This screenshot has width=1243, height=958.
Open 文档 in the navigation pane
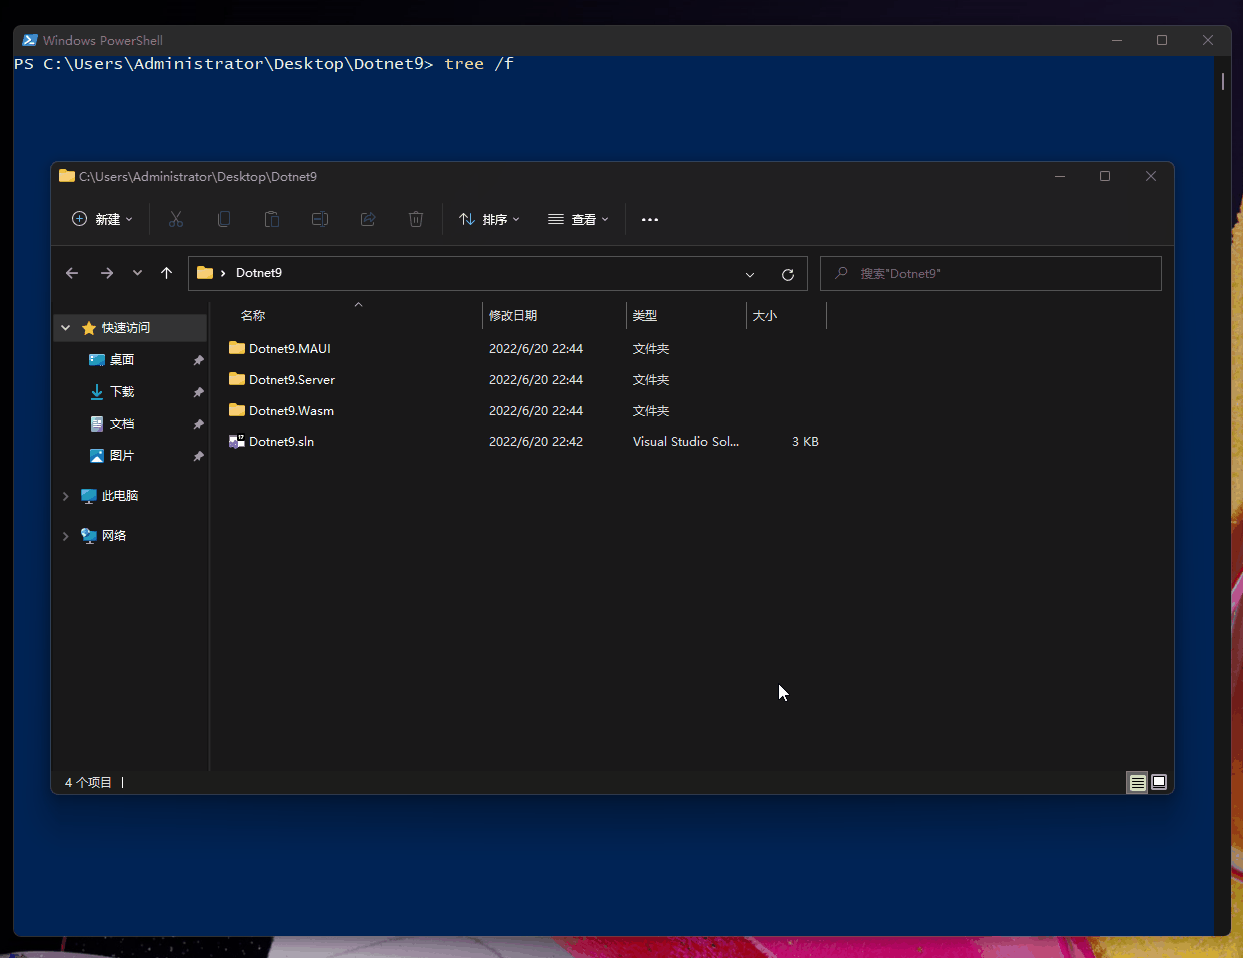[122, 424]
